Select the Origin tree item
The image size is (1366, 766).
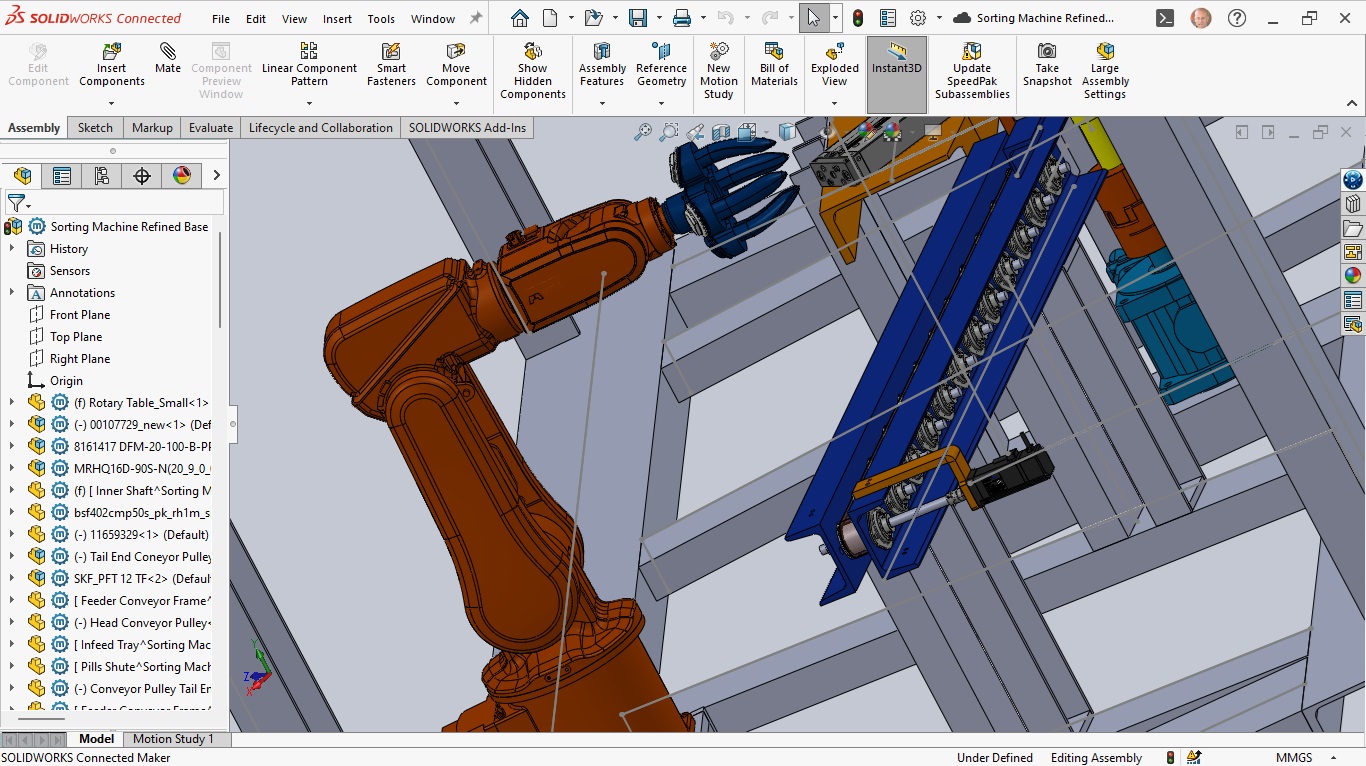point(66,381)
